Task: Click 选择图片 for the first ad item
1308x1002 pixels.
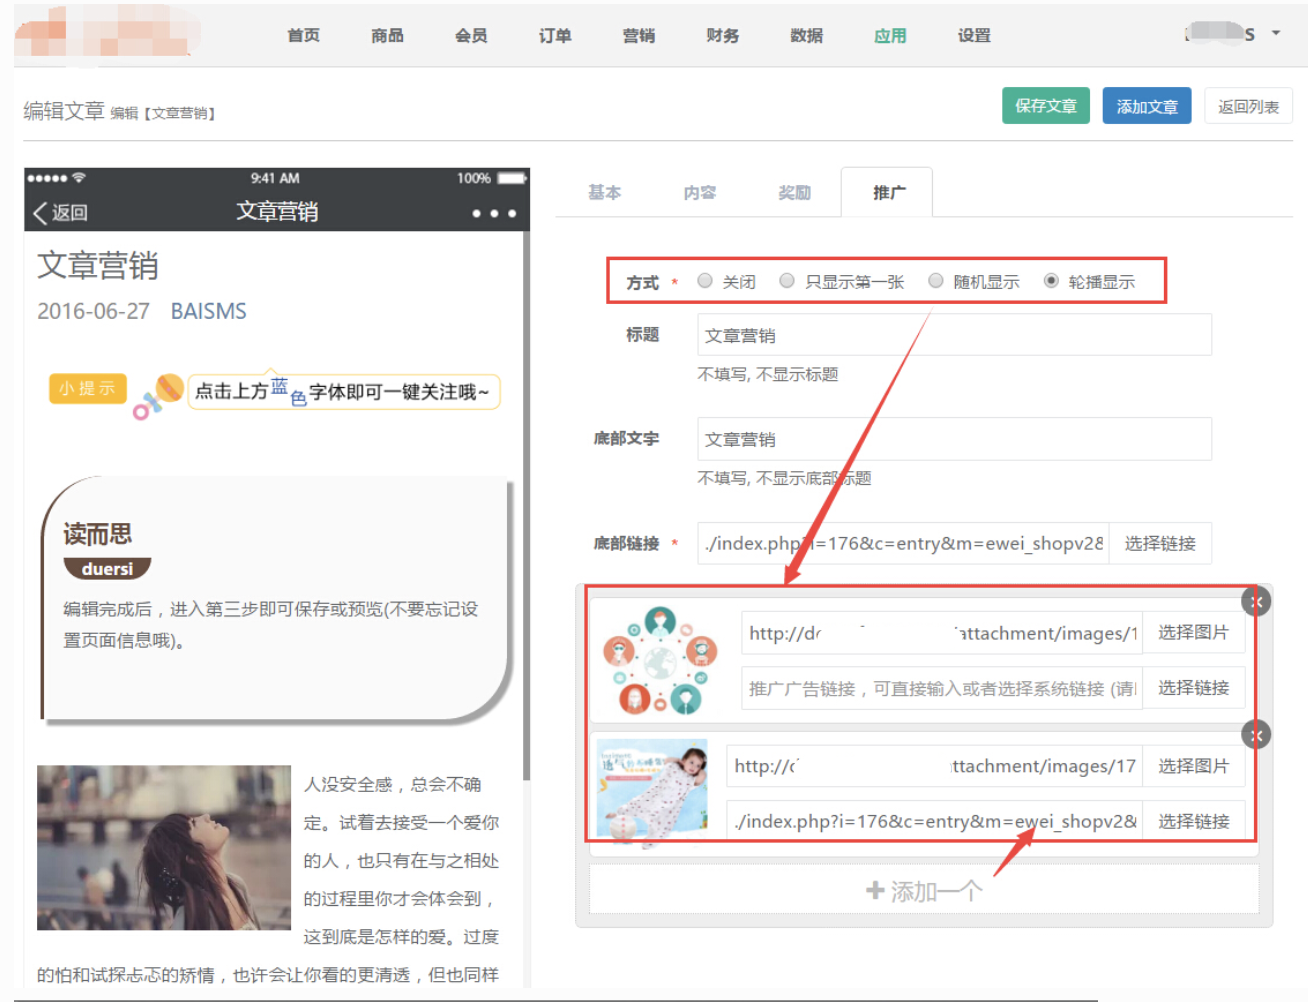Action: tap(1193, 632)
